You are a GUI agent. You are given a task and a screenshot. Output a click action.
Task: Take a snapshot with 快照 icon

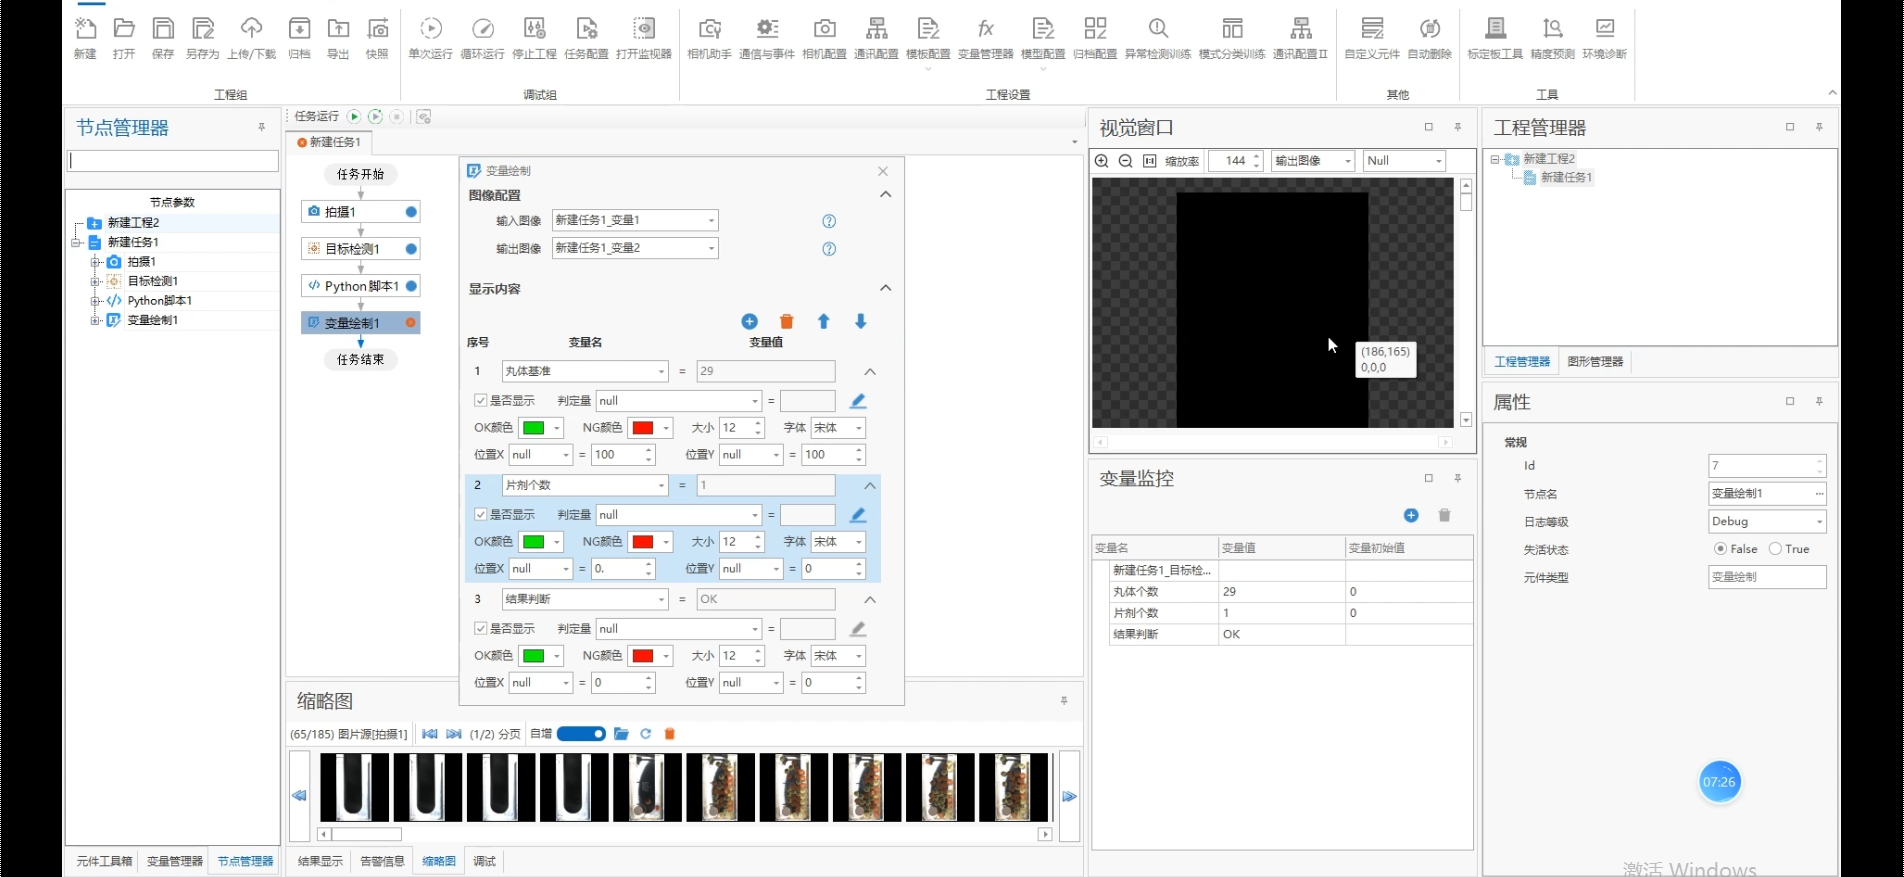tap(377, 37)
